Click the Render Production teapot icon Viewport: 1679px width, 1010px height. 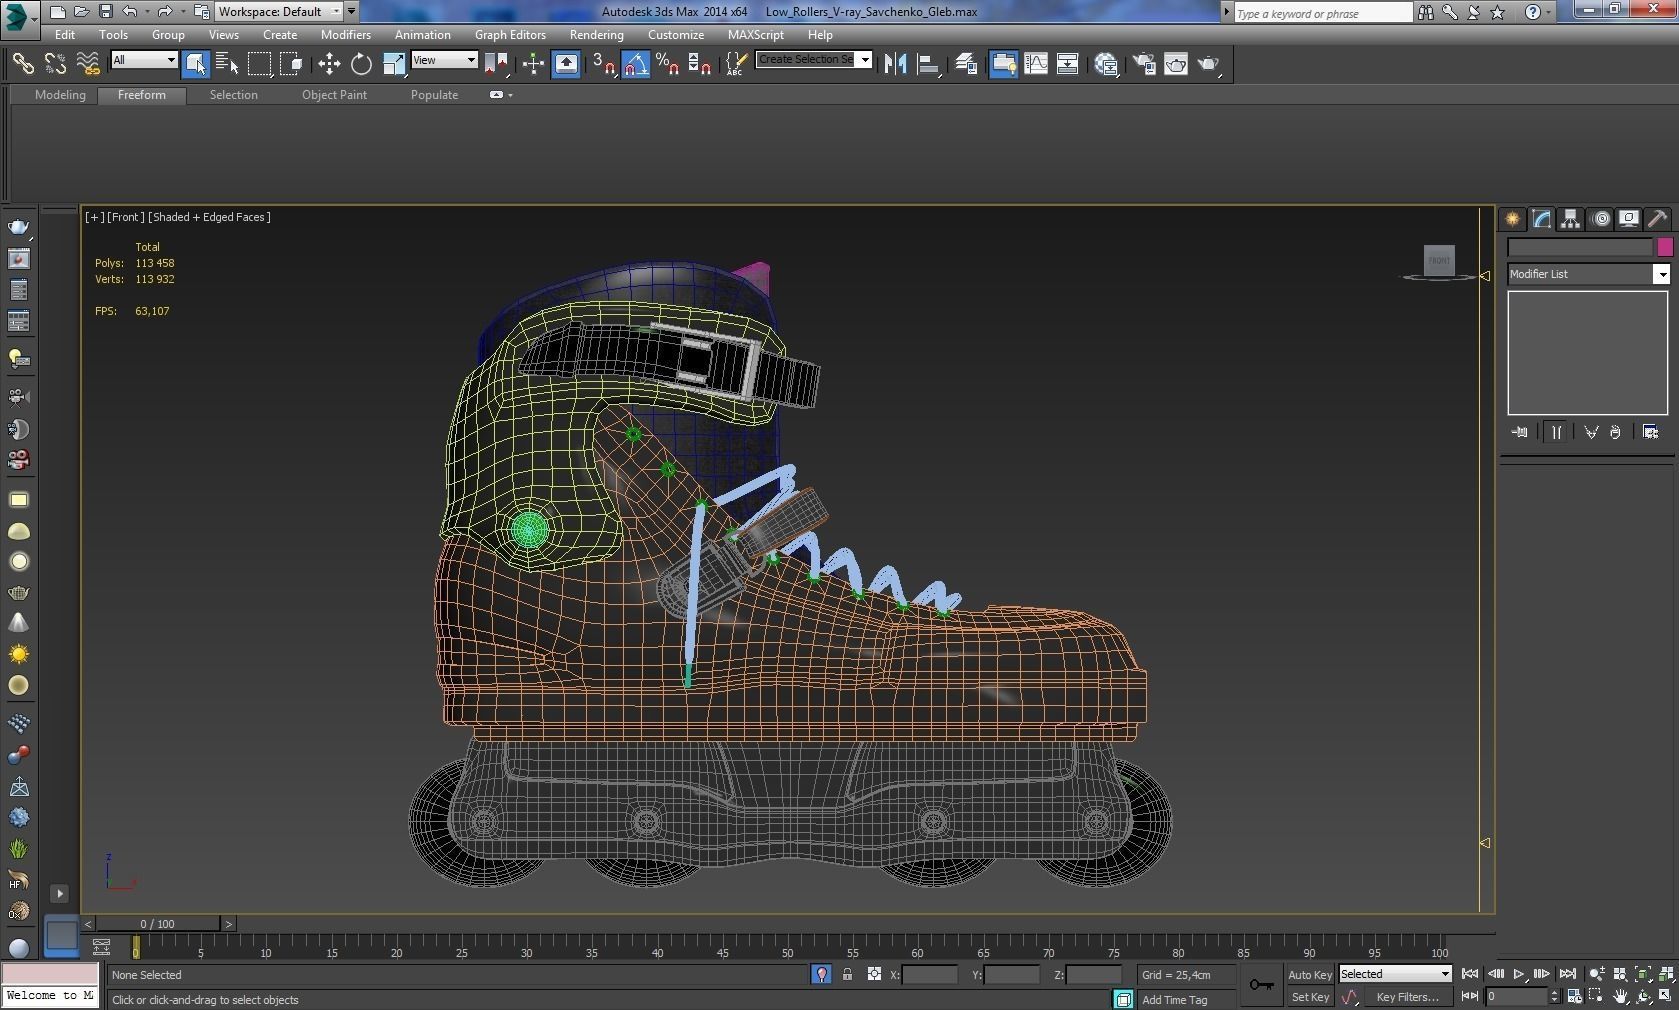pyautogui.click(x=1209, y=64)
